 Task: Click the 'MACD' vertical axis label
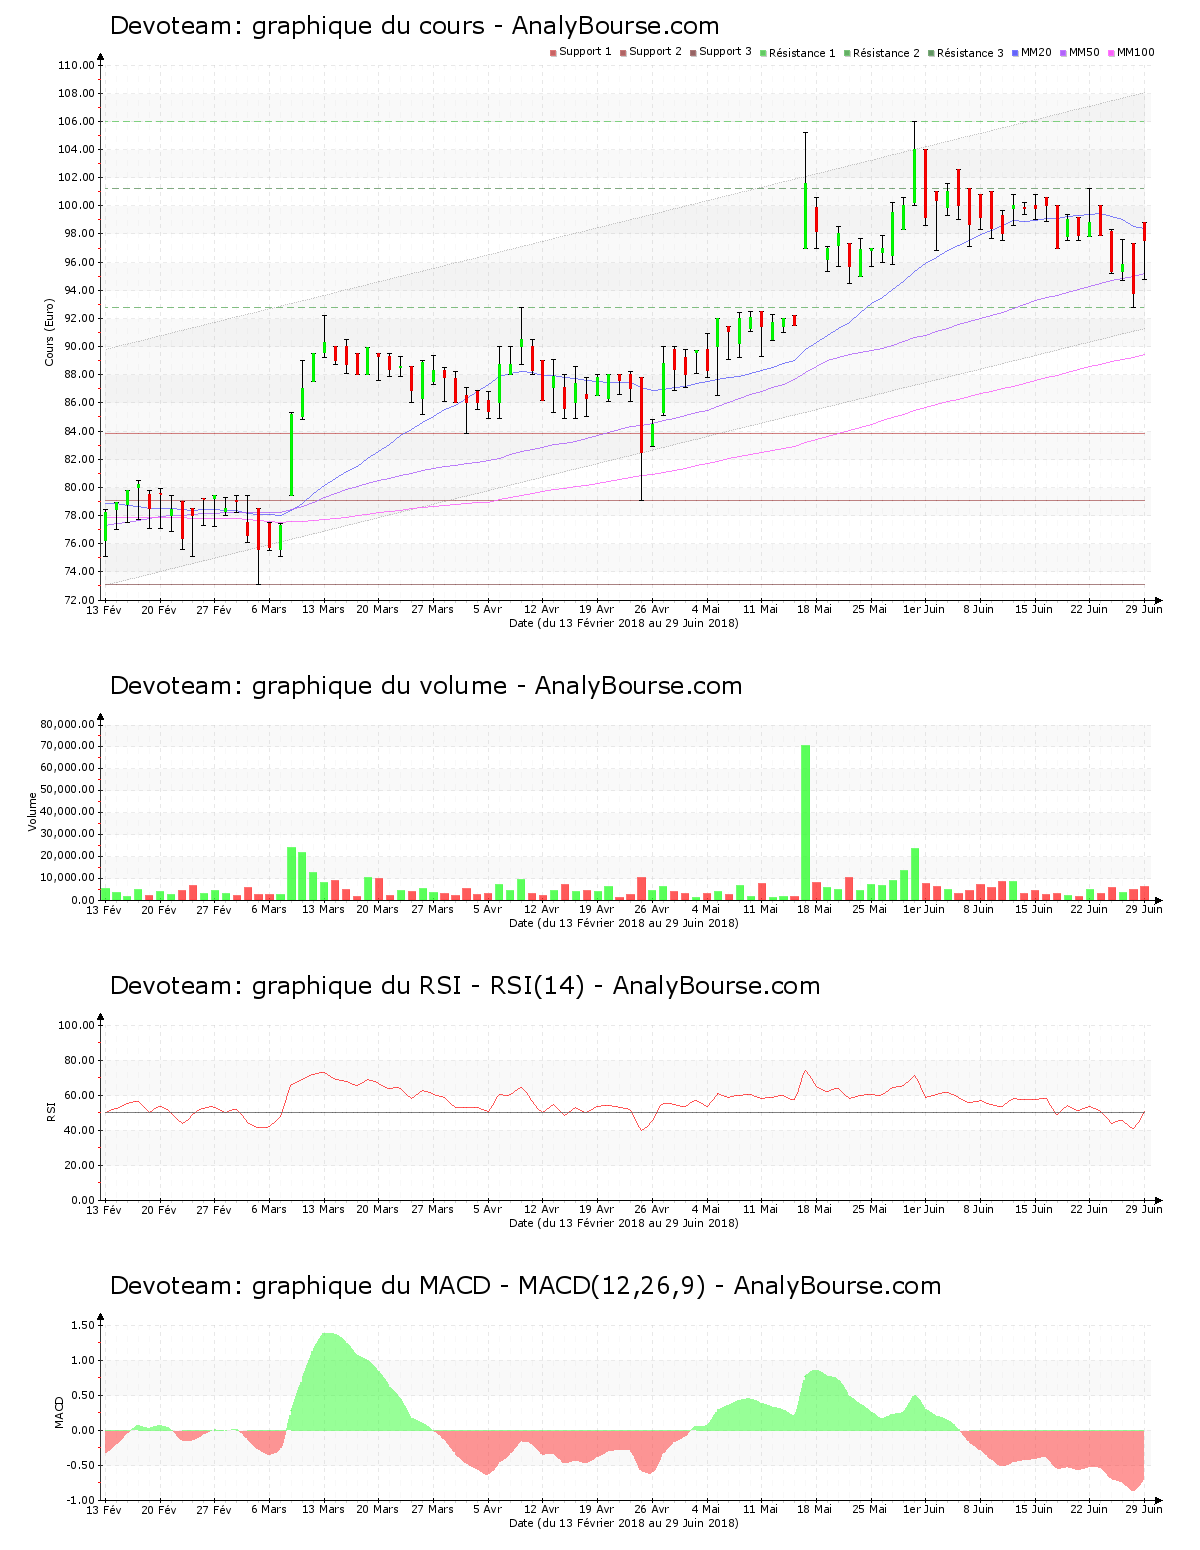(x=59, y=1412)
